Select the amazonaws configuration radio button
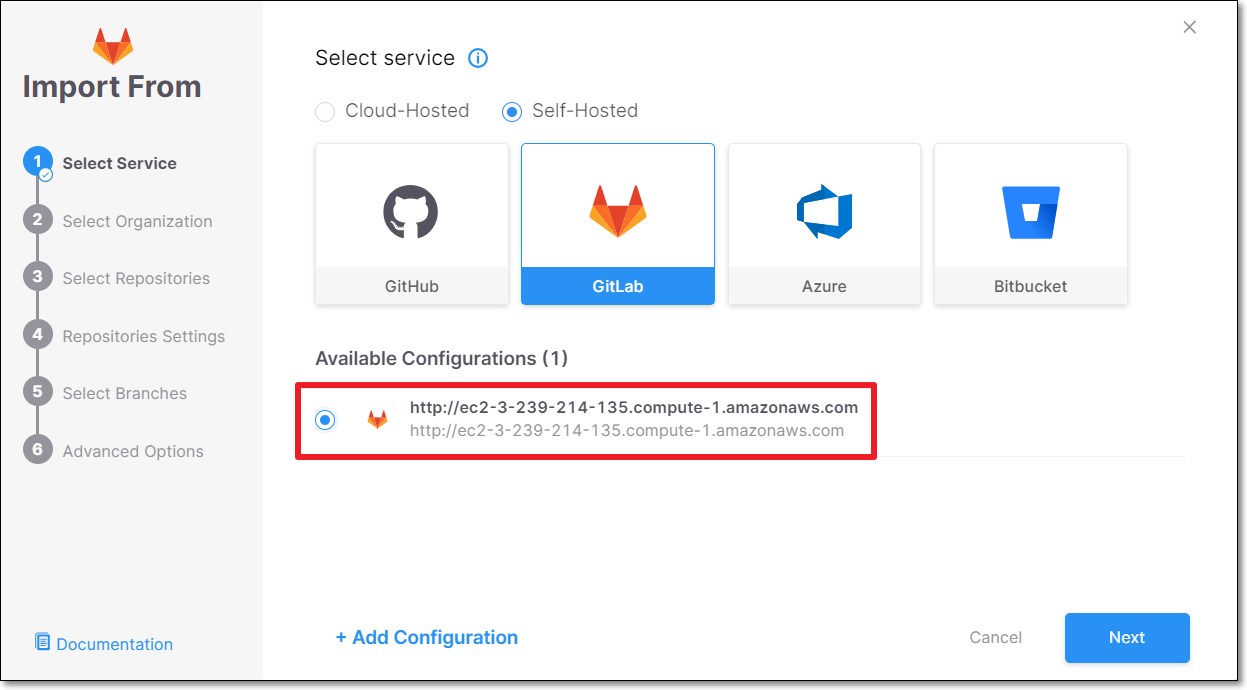The width and height of the screenshot is (1247, 690). pos(325,420)
